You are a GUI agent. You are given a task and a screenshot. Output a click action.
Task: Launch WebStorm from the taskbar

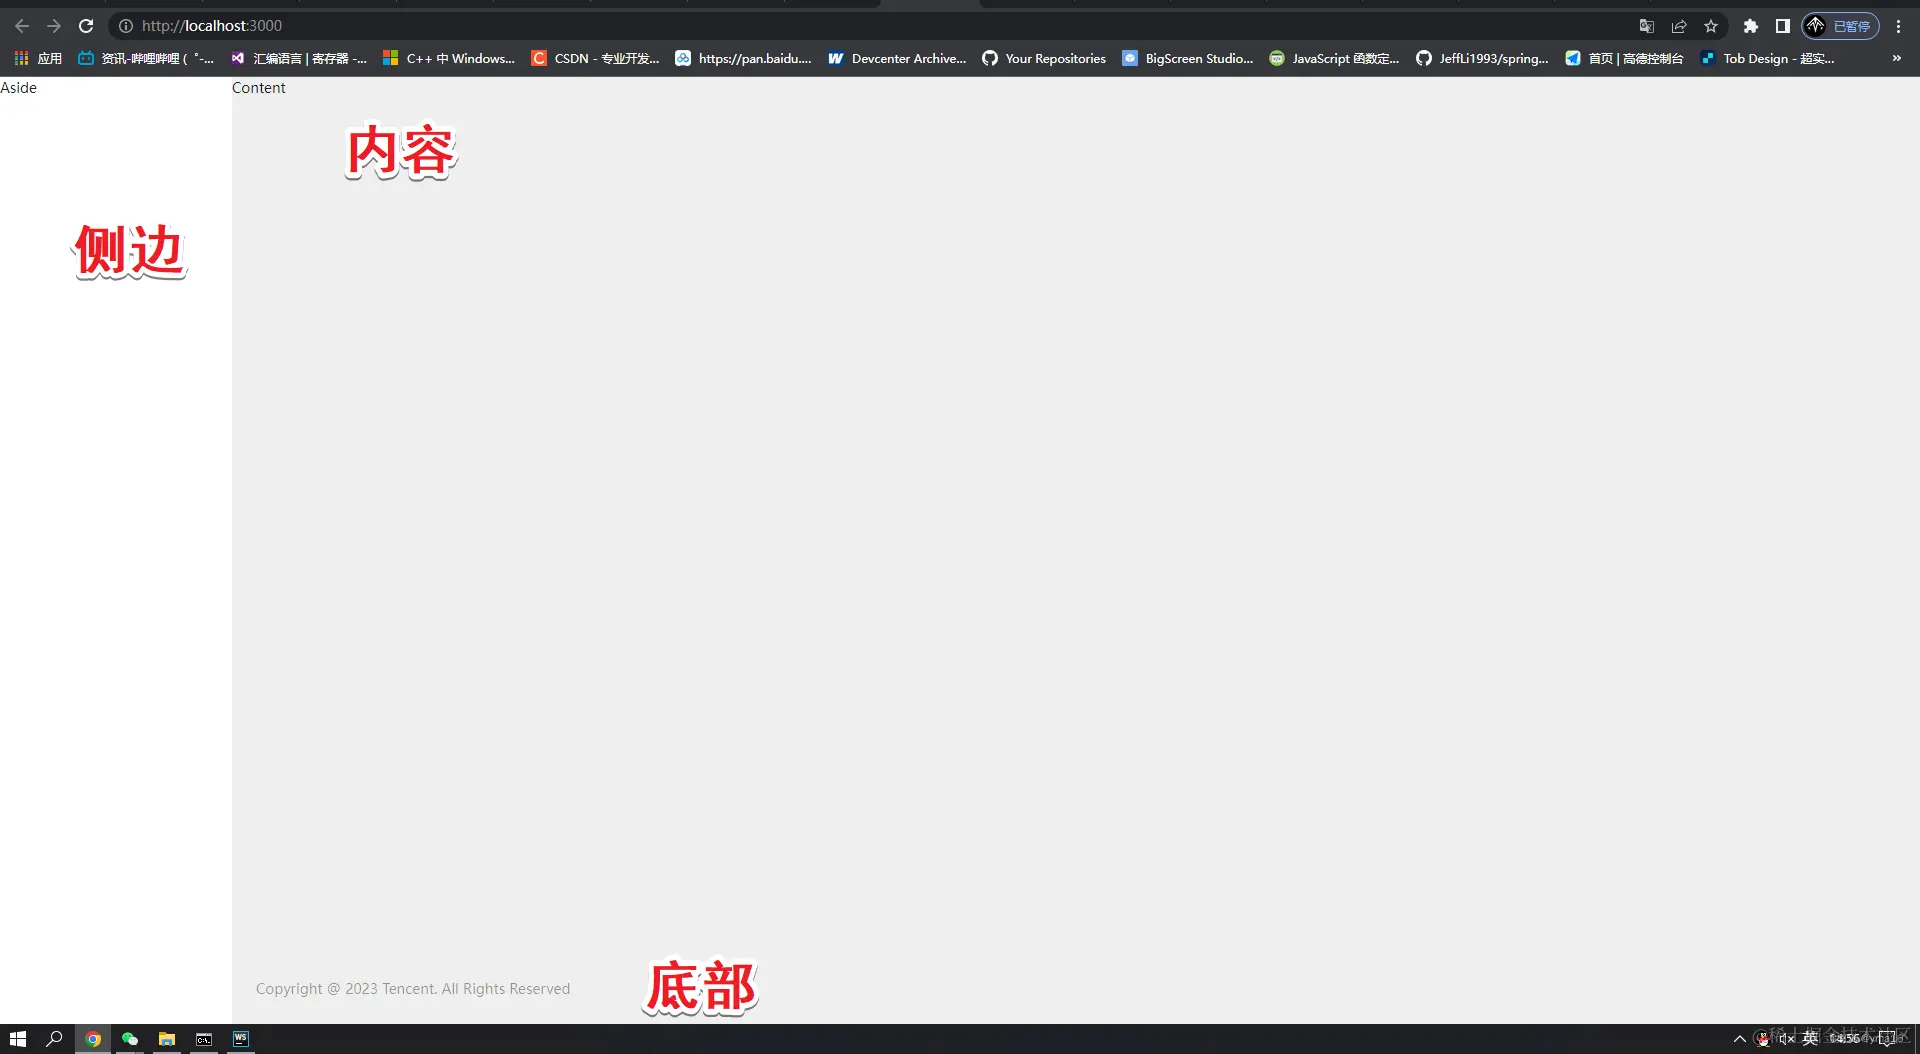[x=241, y=1039]
